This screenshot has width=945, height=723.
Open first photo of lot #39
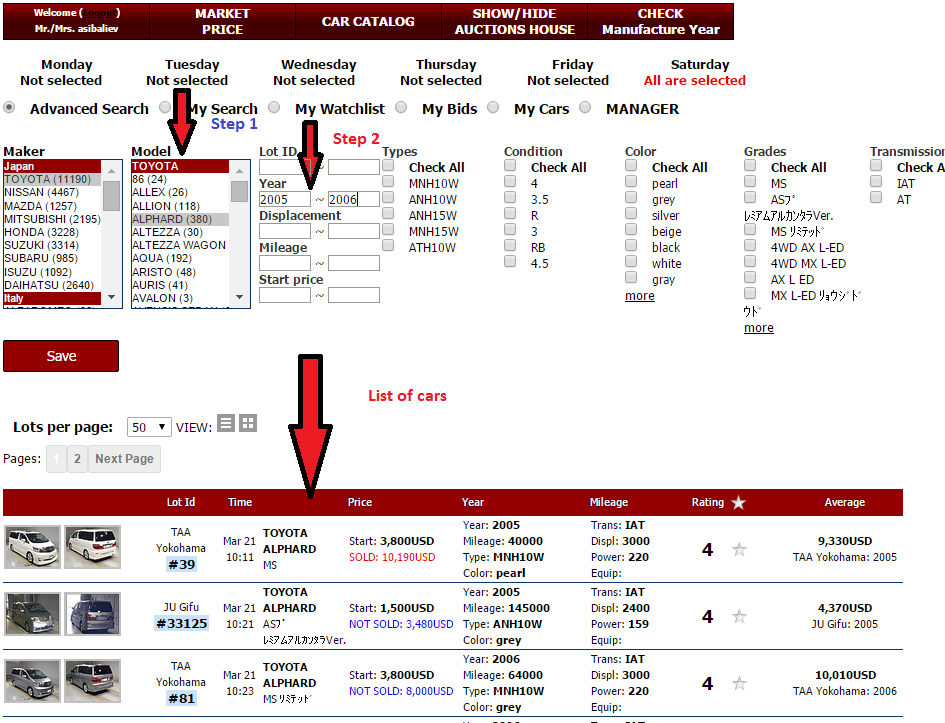32,547
